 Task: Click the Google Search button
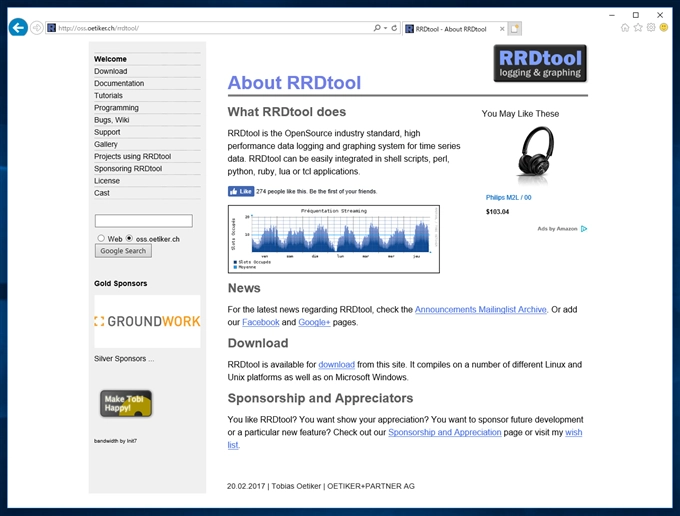[x=123, y=251]
